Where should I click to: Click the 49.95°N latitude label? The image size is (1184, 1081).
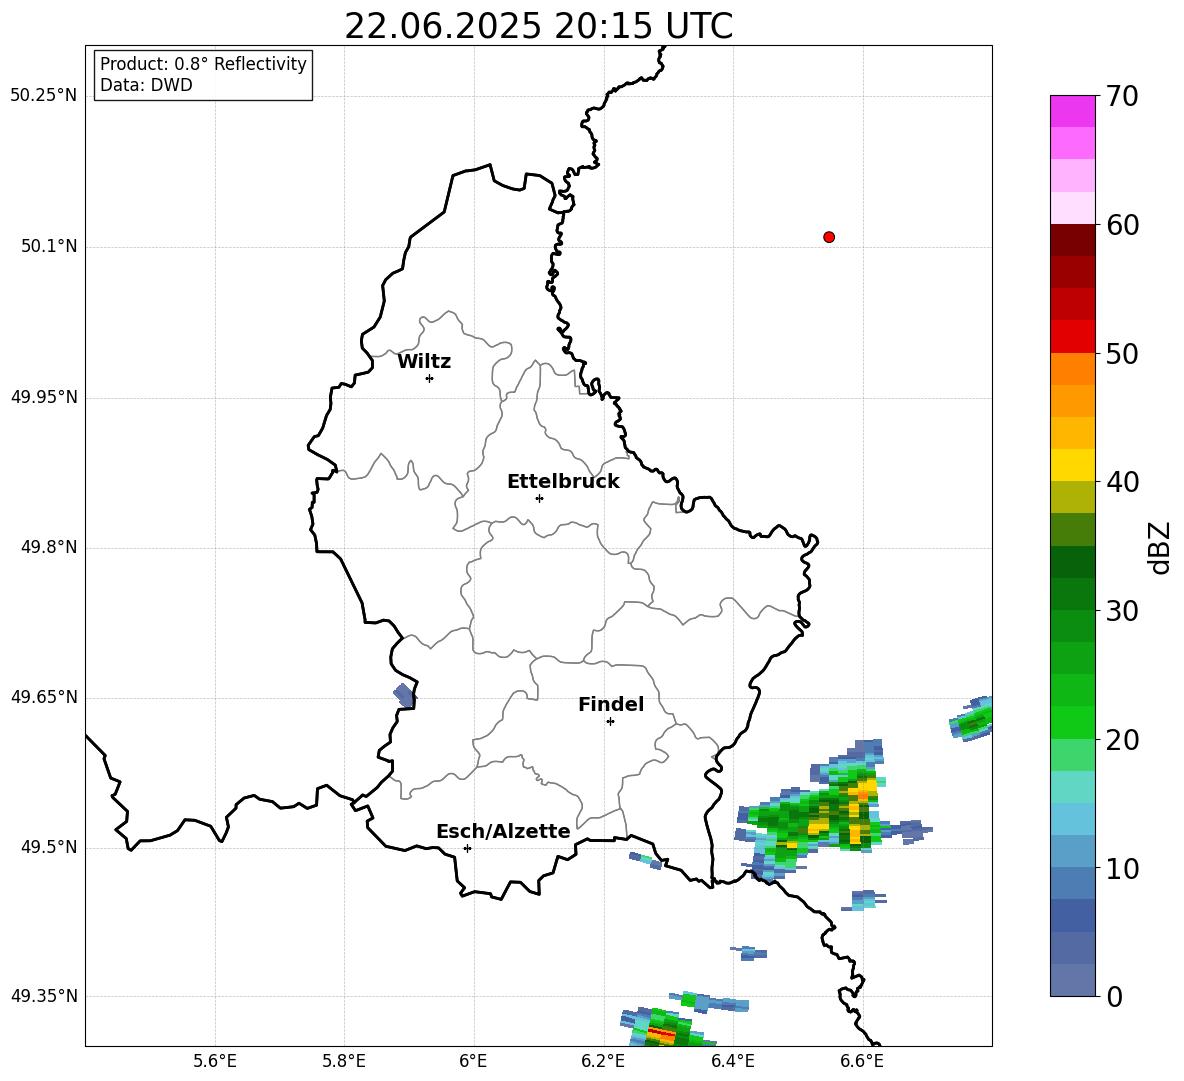point(44,397)
